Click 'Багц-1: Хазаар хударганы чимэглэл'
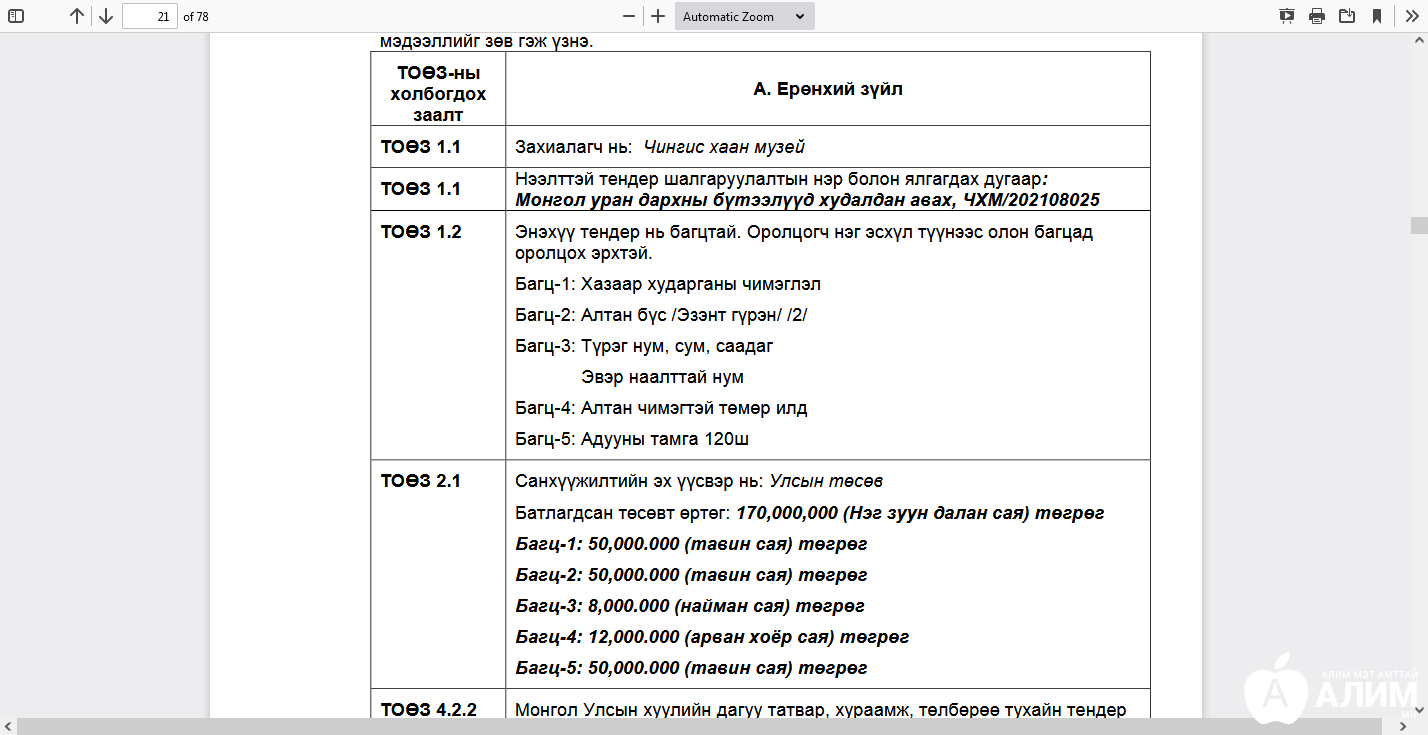This screenshot has width=1428, height=735. click(668, 284)
